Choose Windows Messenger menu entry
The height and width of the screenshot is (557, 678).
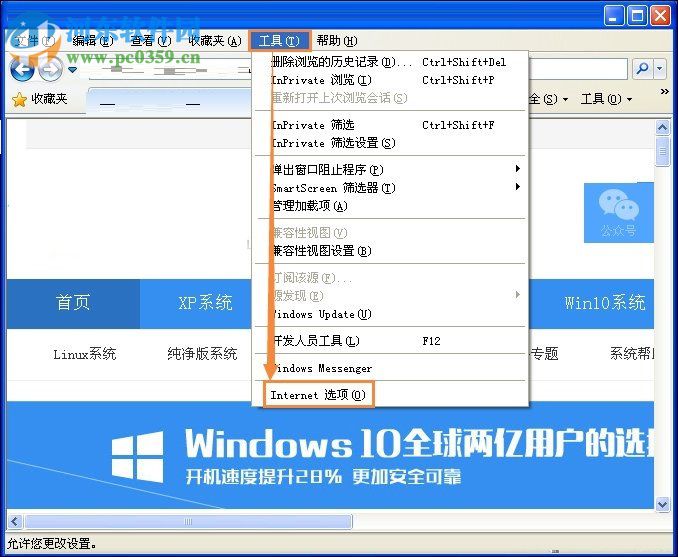tap(390, 368)
